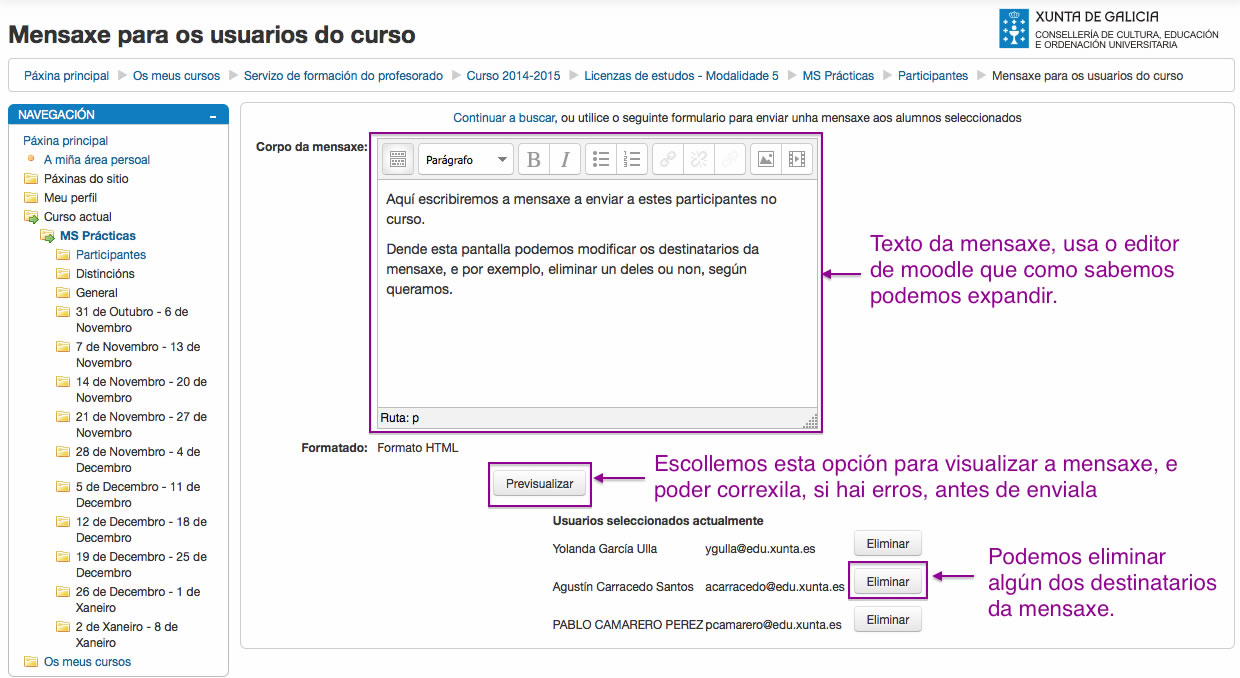1240x678 pixels.
Task: Insert a numbered list
Action: pyautogui.click(x=633, y=158)
